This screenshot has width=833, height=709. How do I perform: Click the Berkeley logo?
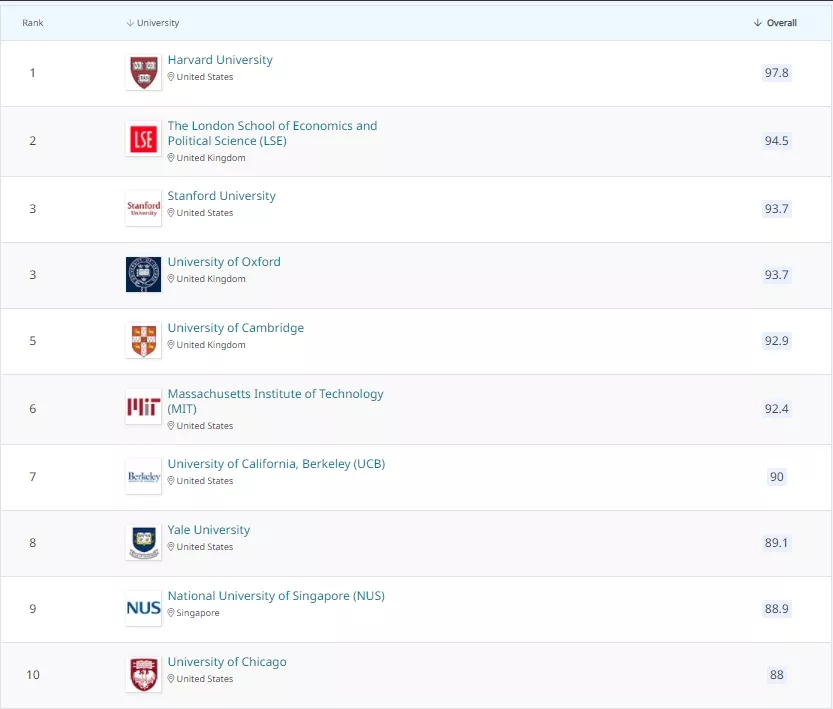coord(143,477)
